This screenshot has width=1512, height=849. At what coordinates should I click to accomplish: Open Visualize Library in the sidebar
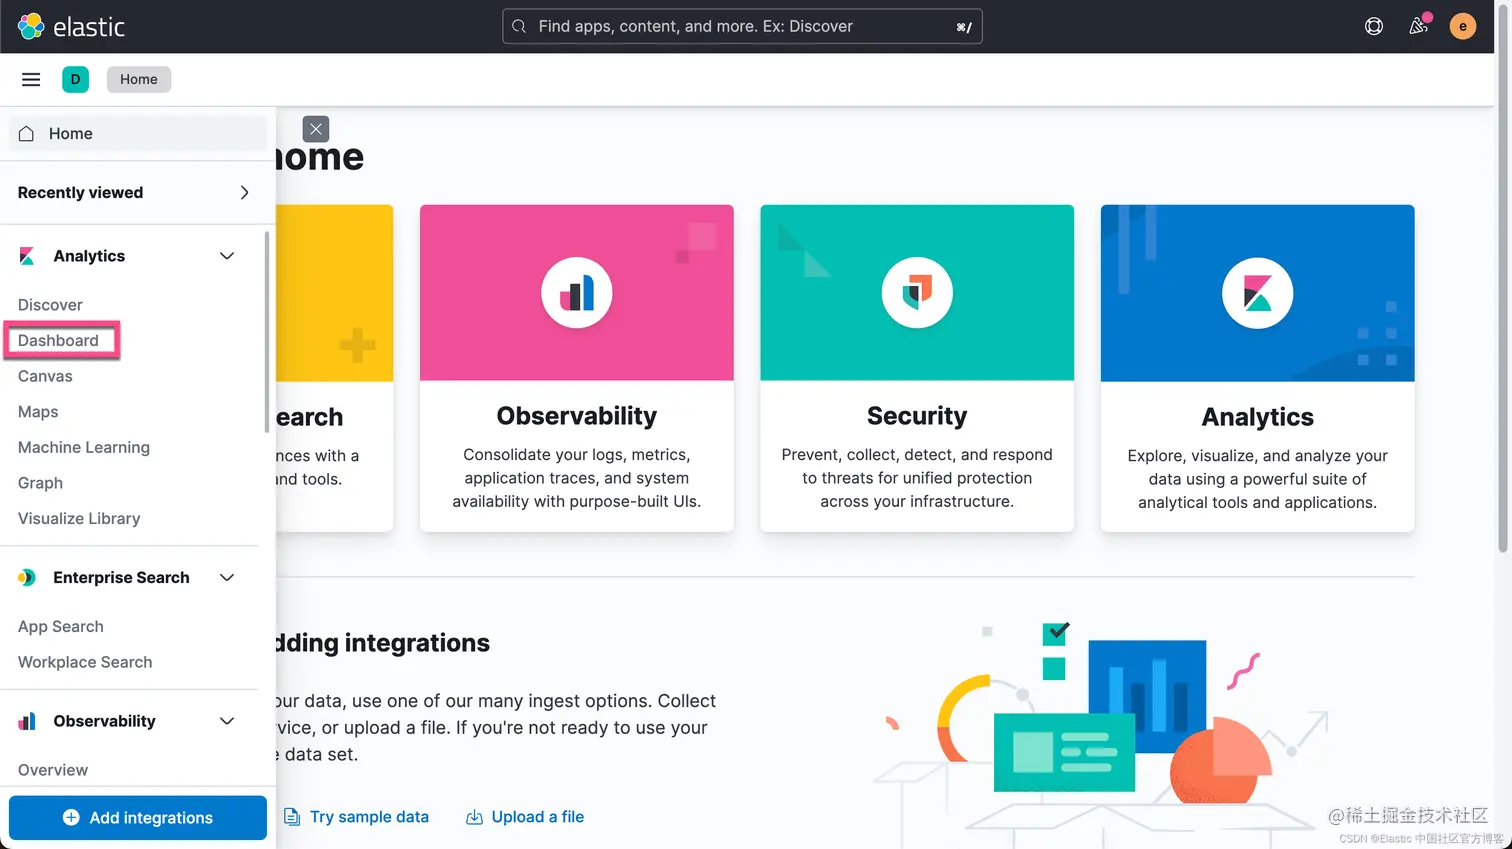pos(79,518)
